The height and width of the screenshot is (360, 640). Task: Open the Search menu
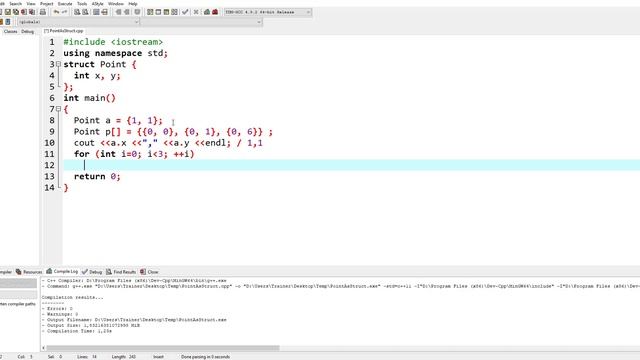click(x=16, y=4)
